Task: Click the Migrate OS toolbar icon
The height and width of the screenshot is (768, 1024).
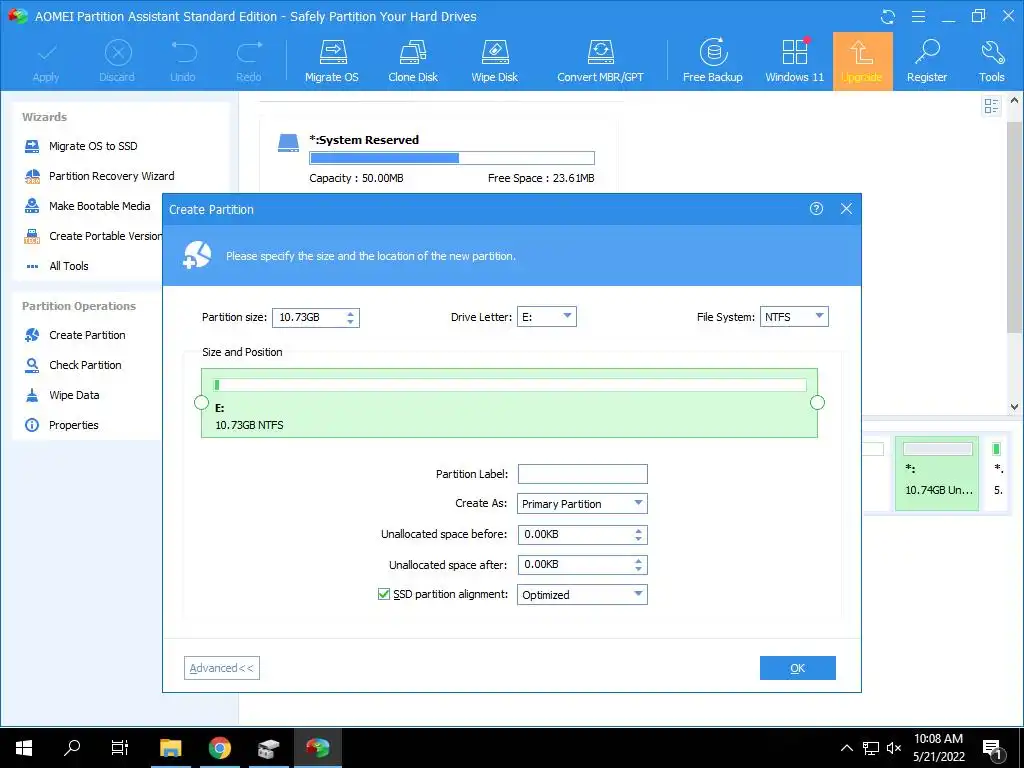Action: (x=332, y=61)
